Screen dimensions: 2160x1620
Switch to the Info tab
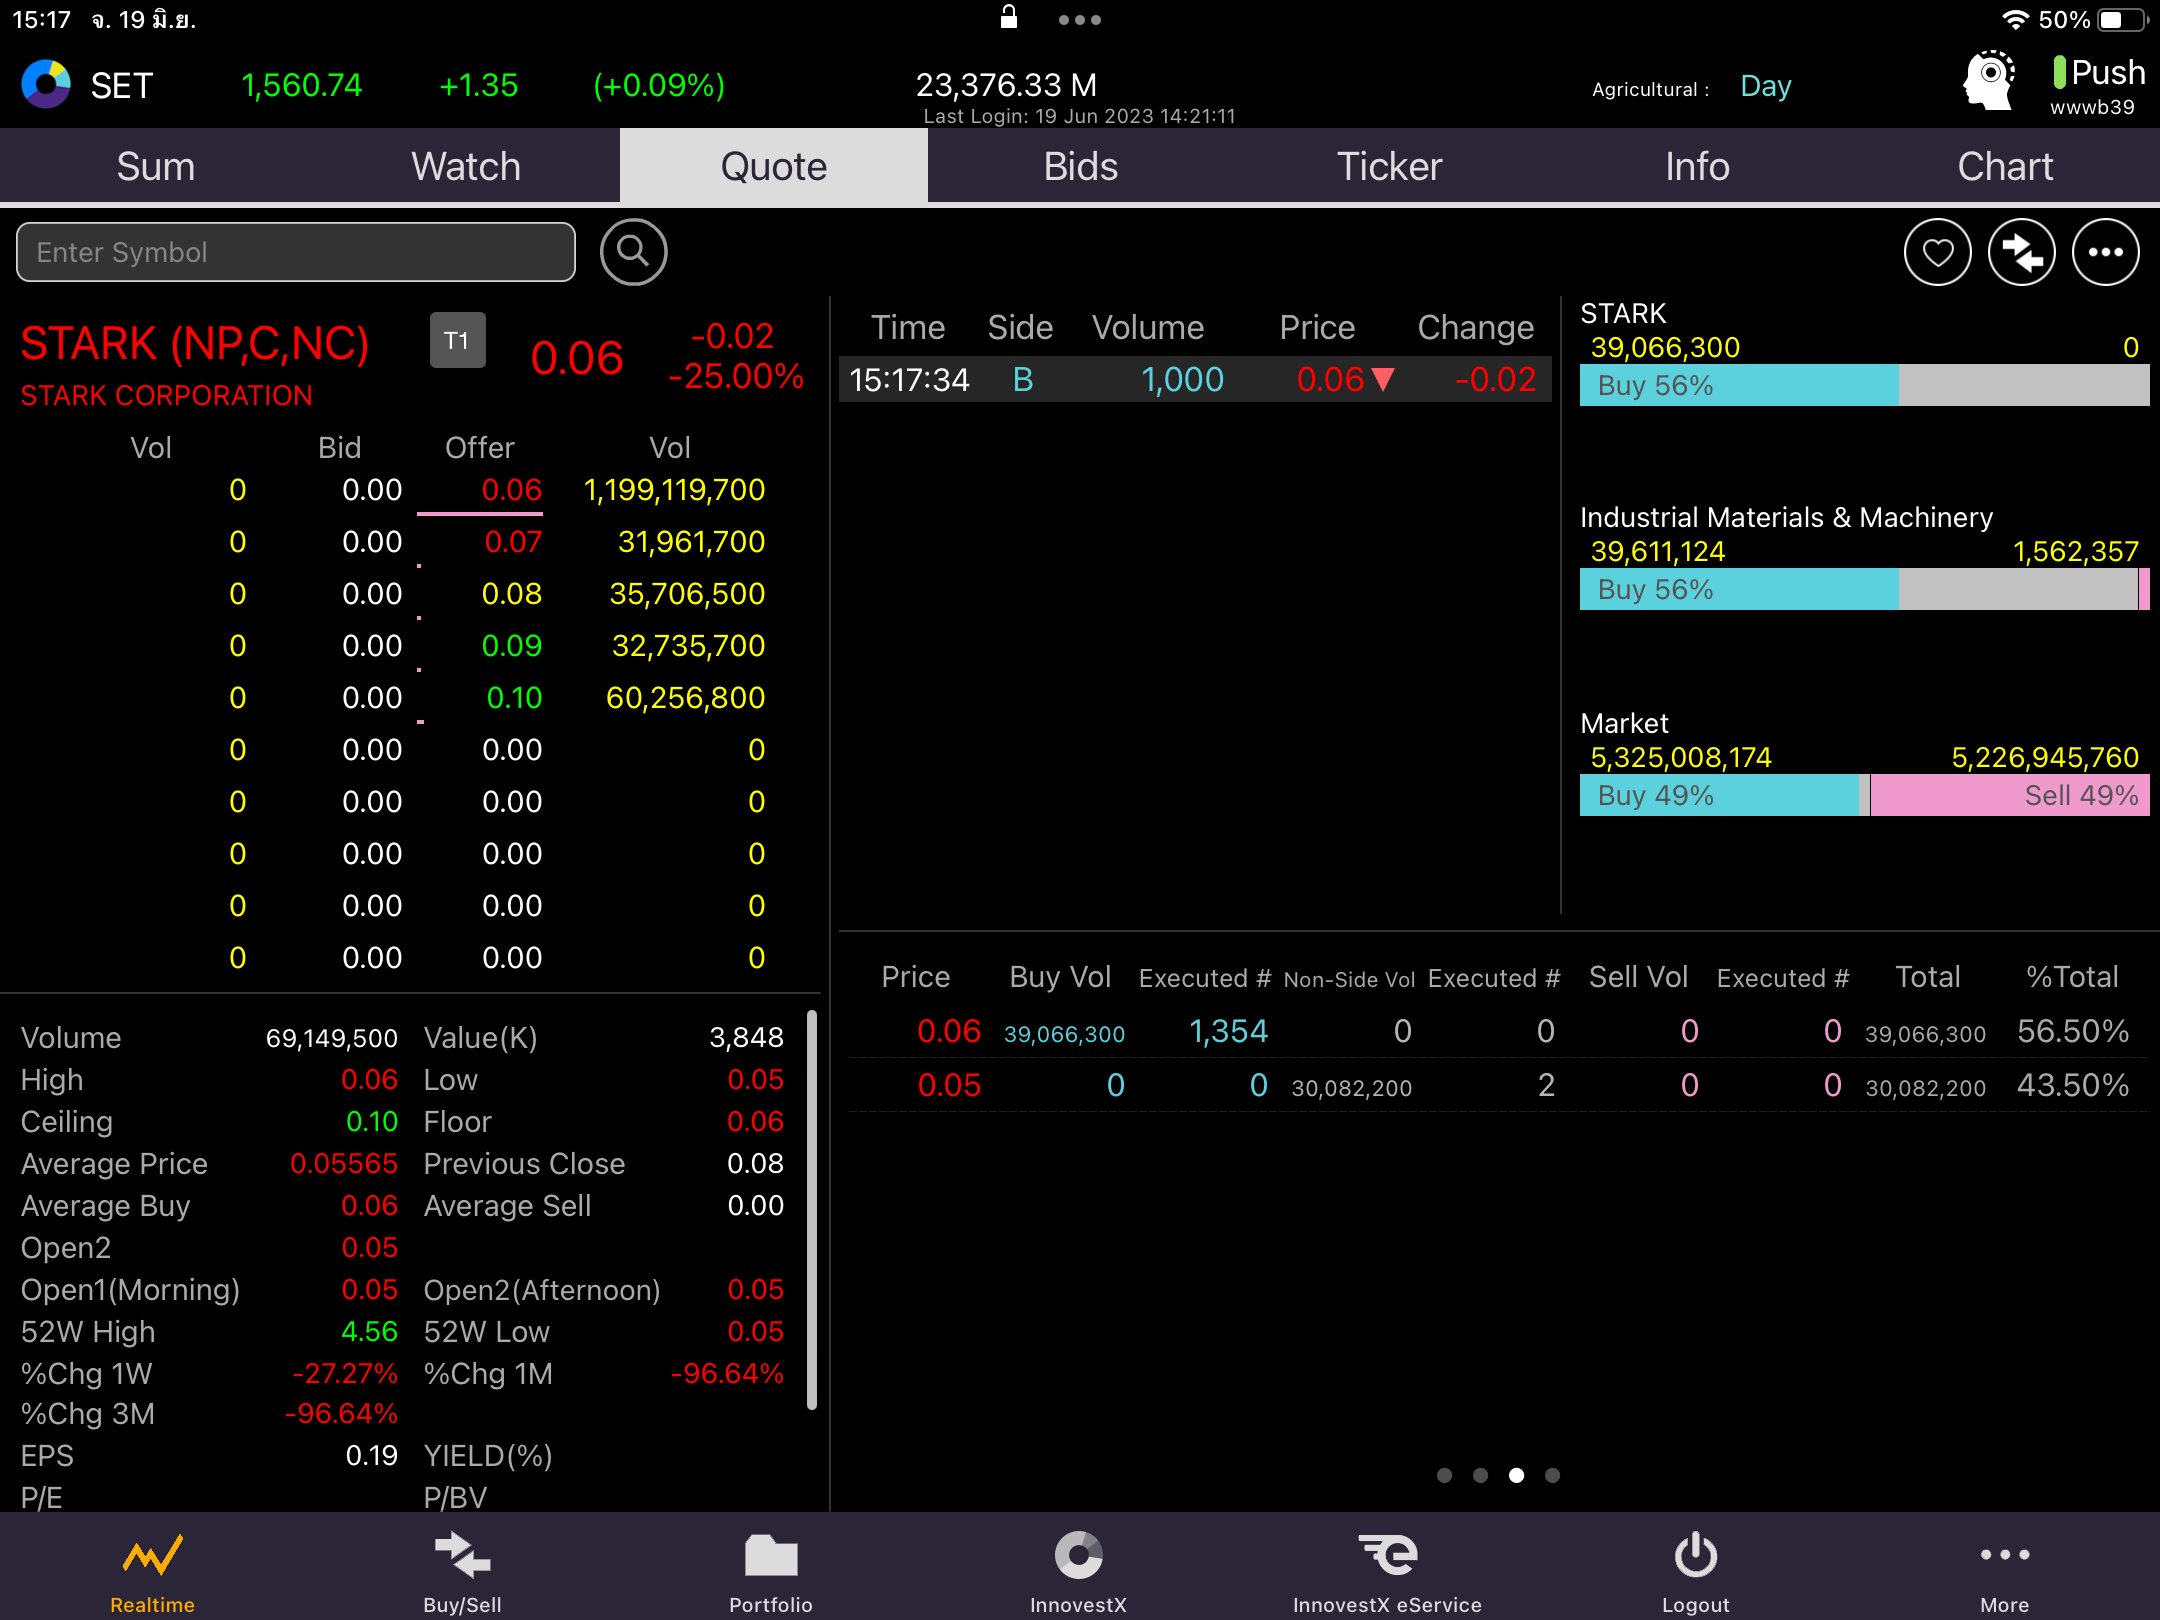point(1697,166)
